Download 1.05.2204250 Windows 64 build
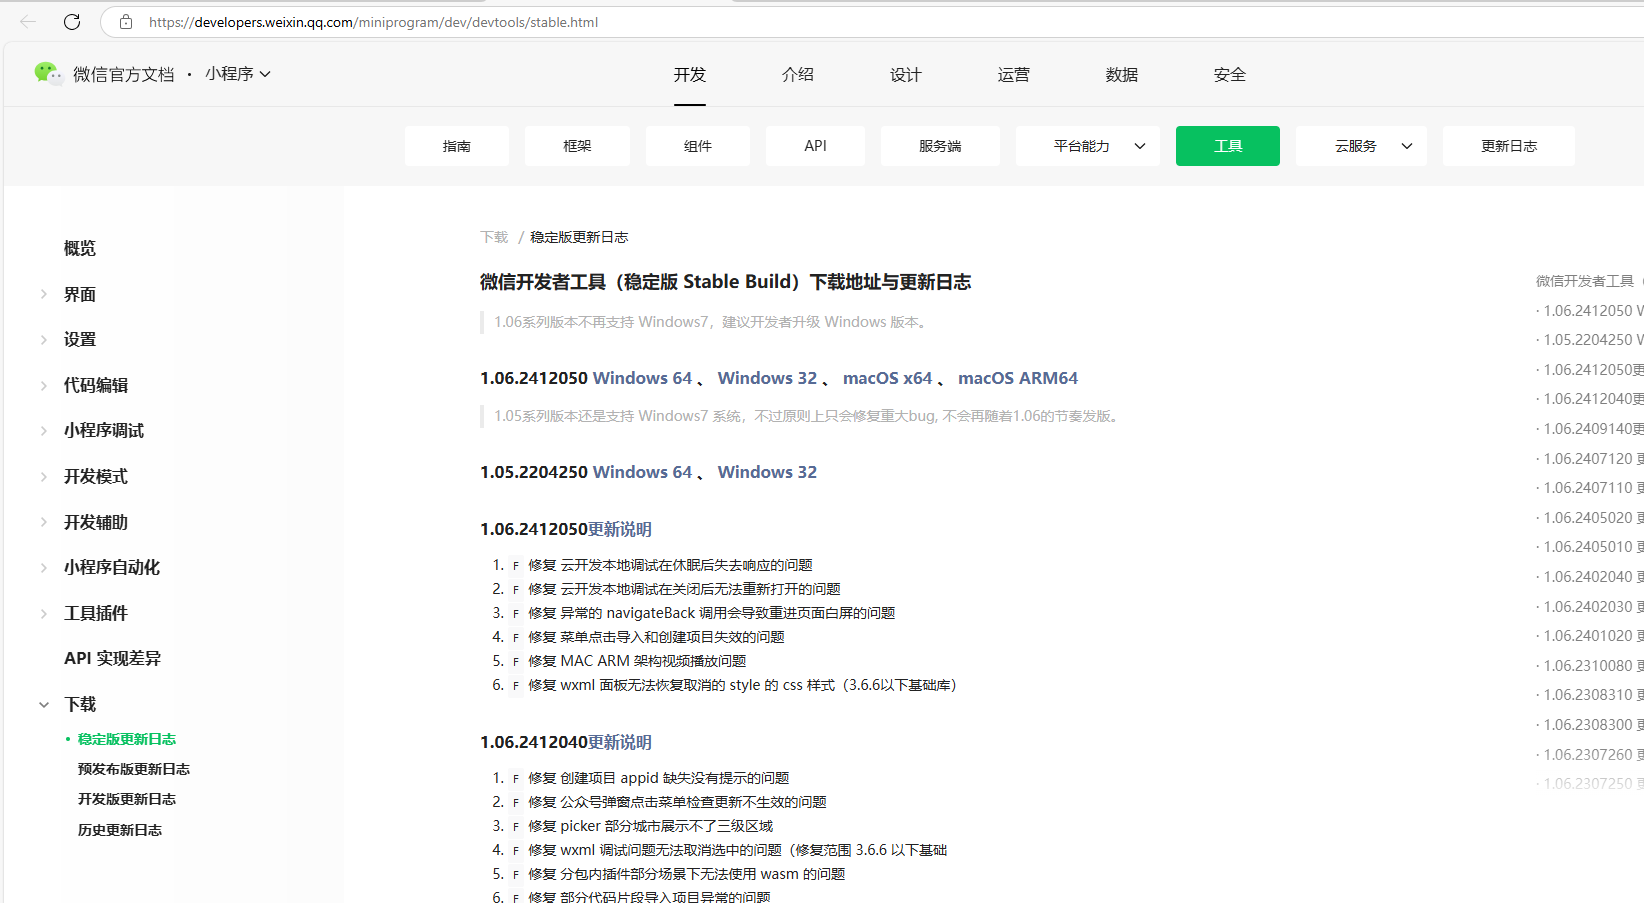1644x903 pixels. (x=642, y=472)
